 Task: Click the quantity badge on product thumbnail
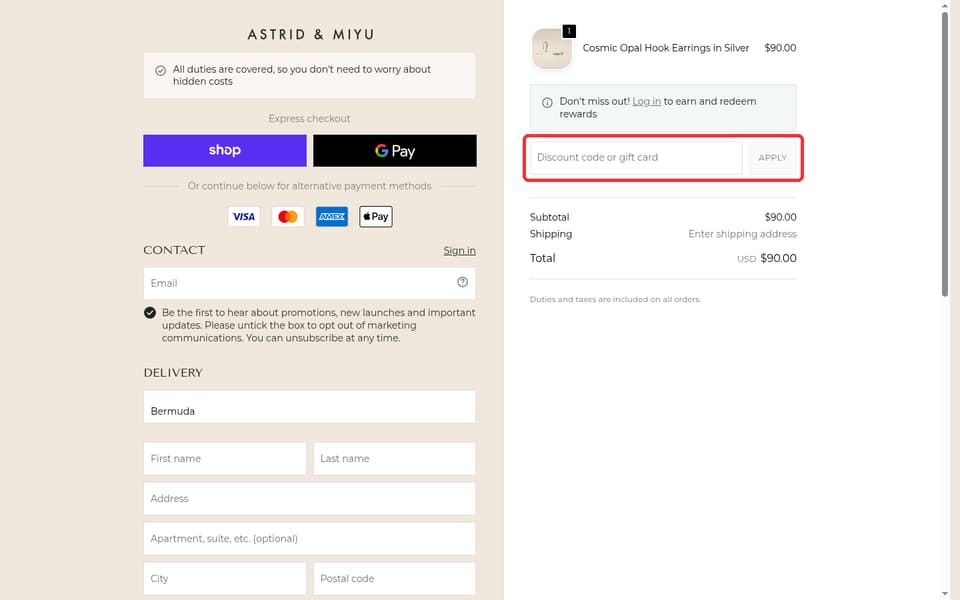[x=569, y=31]
